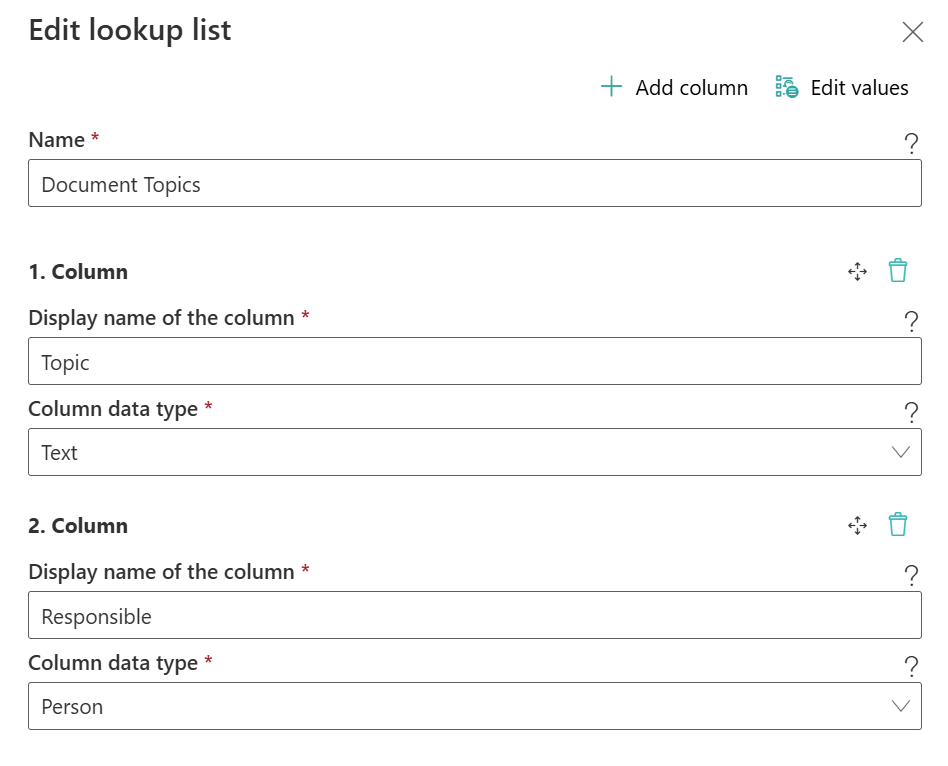The image size is (948, 766).
Task: Click the Add column button label
Action: [691, 88]
